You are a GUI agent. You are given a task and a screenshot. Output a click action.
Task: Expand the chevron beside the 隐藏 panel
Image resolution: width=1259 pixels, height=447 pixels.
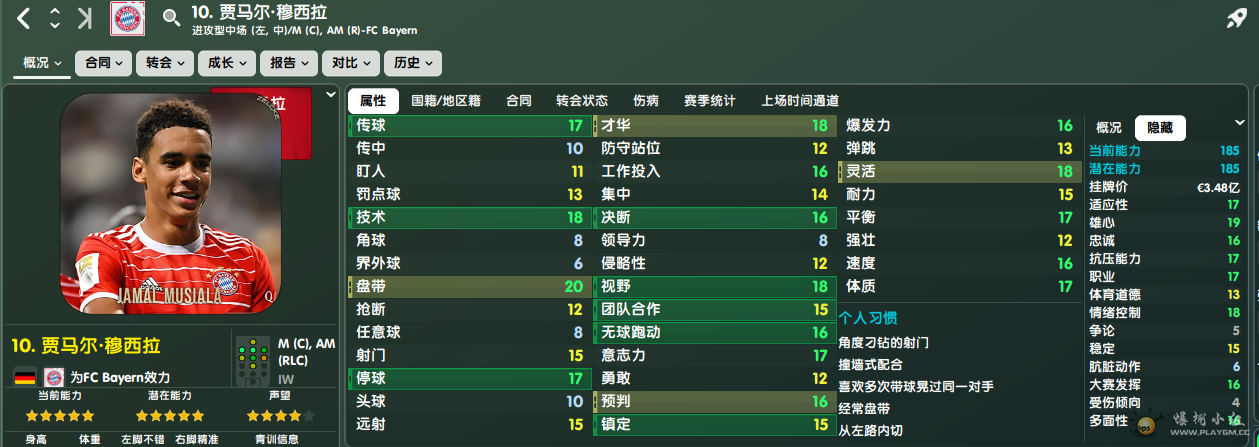(x=1240, y=123)
